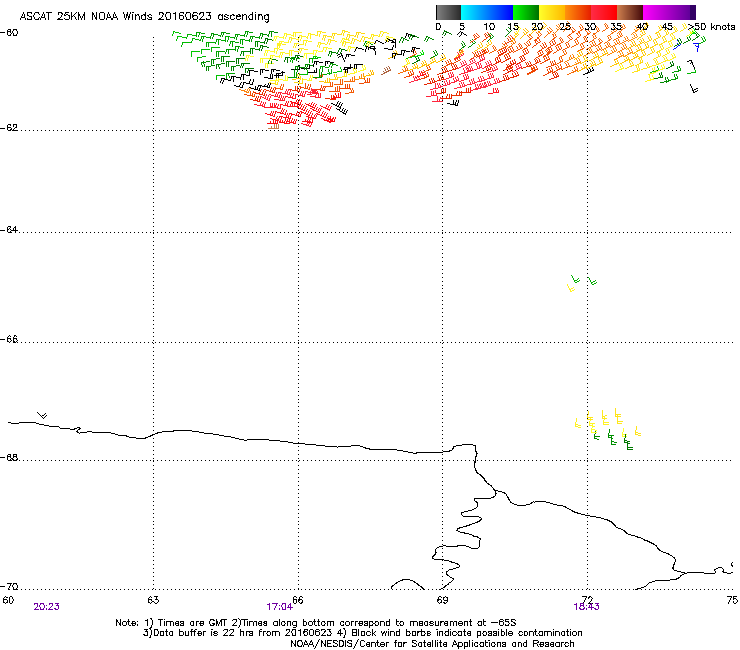The width and height of the screenshot is (740, 650).
Task: Click the small green wind barb cluster near latitude -65
Action: (582, 282)
